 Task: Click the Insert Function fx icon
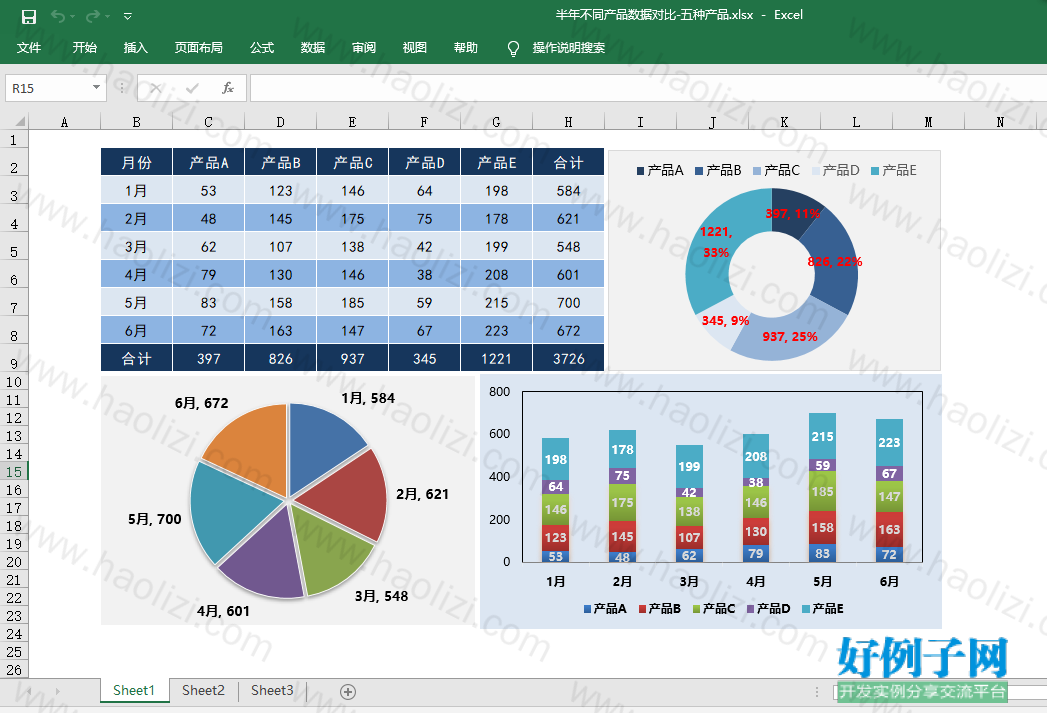tap(228, 88)
